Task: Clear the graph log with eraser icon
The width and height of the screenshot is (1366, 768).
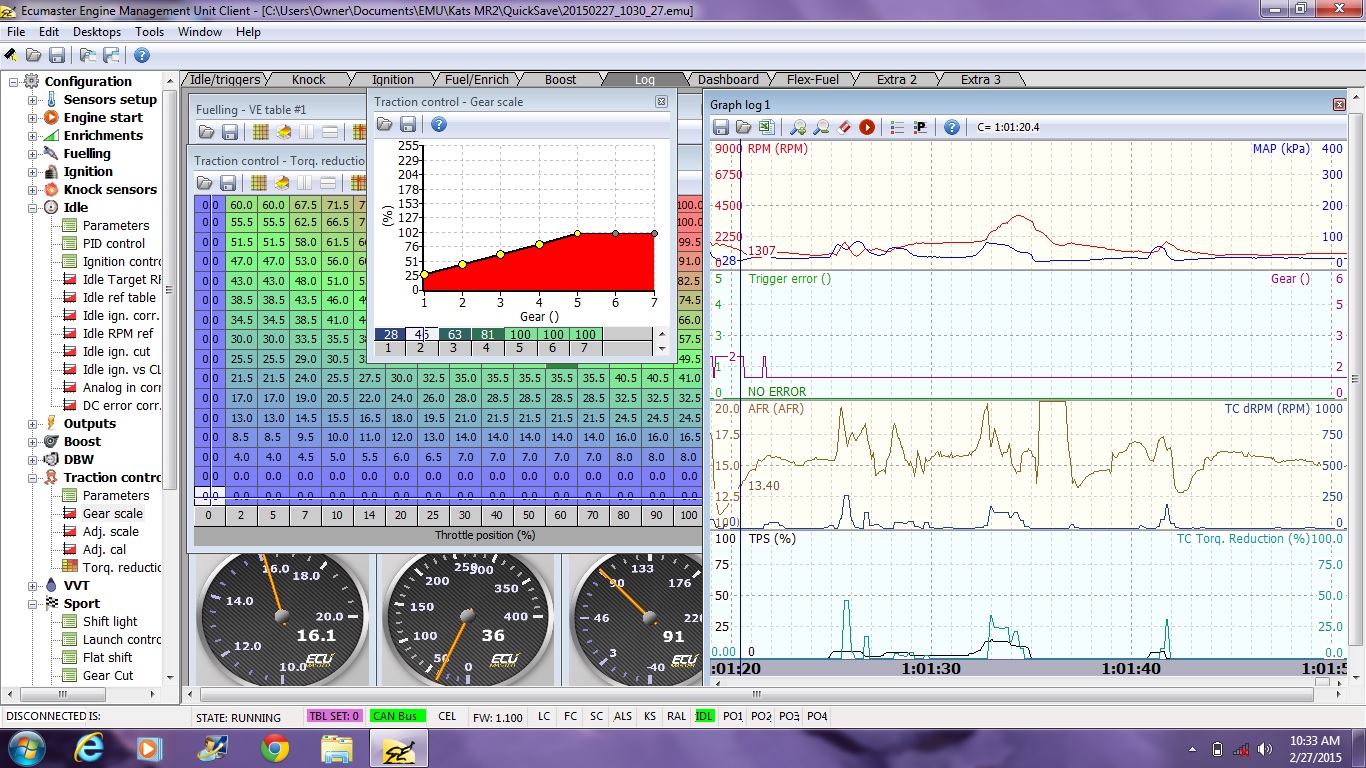Action: [x=845, y=127]
